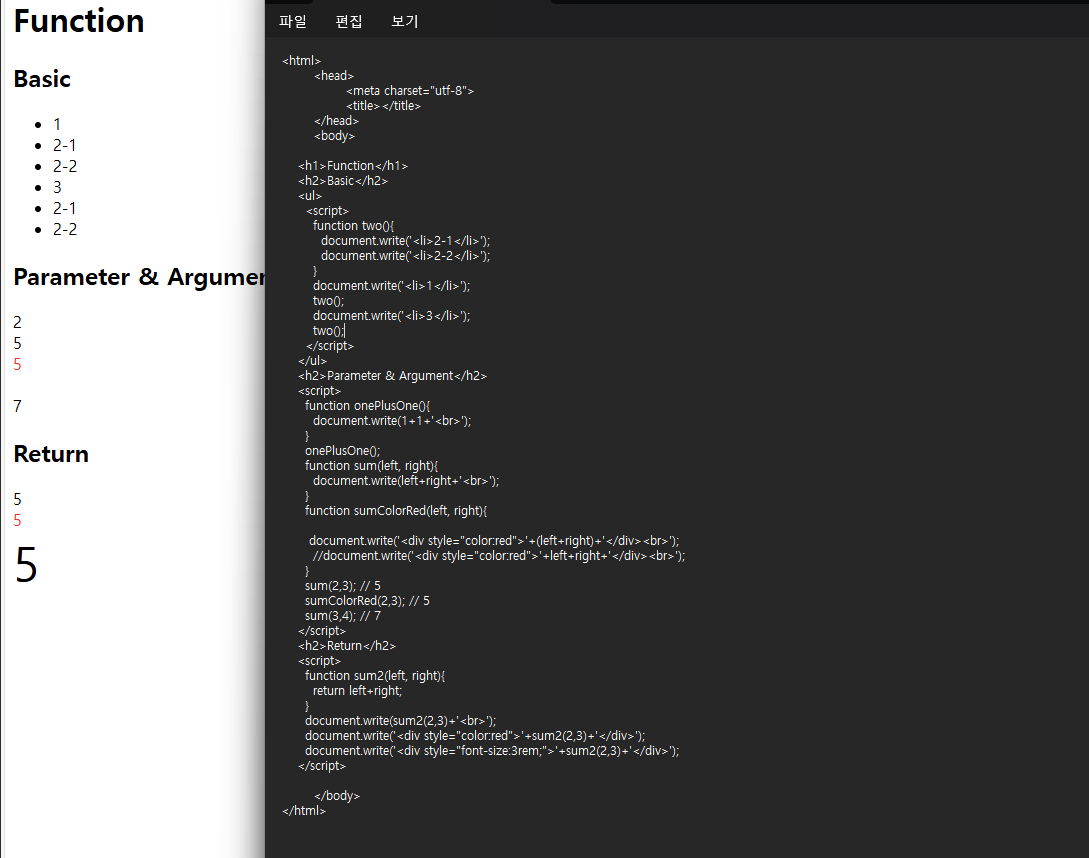The height and width of the screenshot is (858, 1089).
Task: Place cursor on the meta charset line
Action: tap(410, 91)
